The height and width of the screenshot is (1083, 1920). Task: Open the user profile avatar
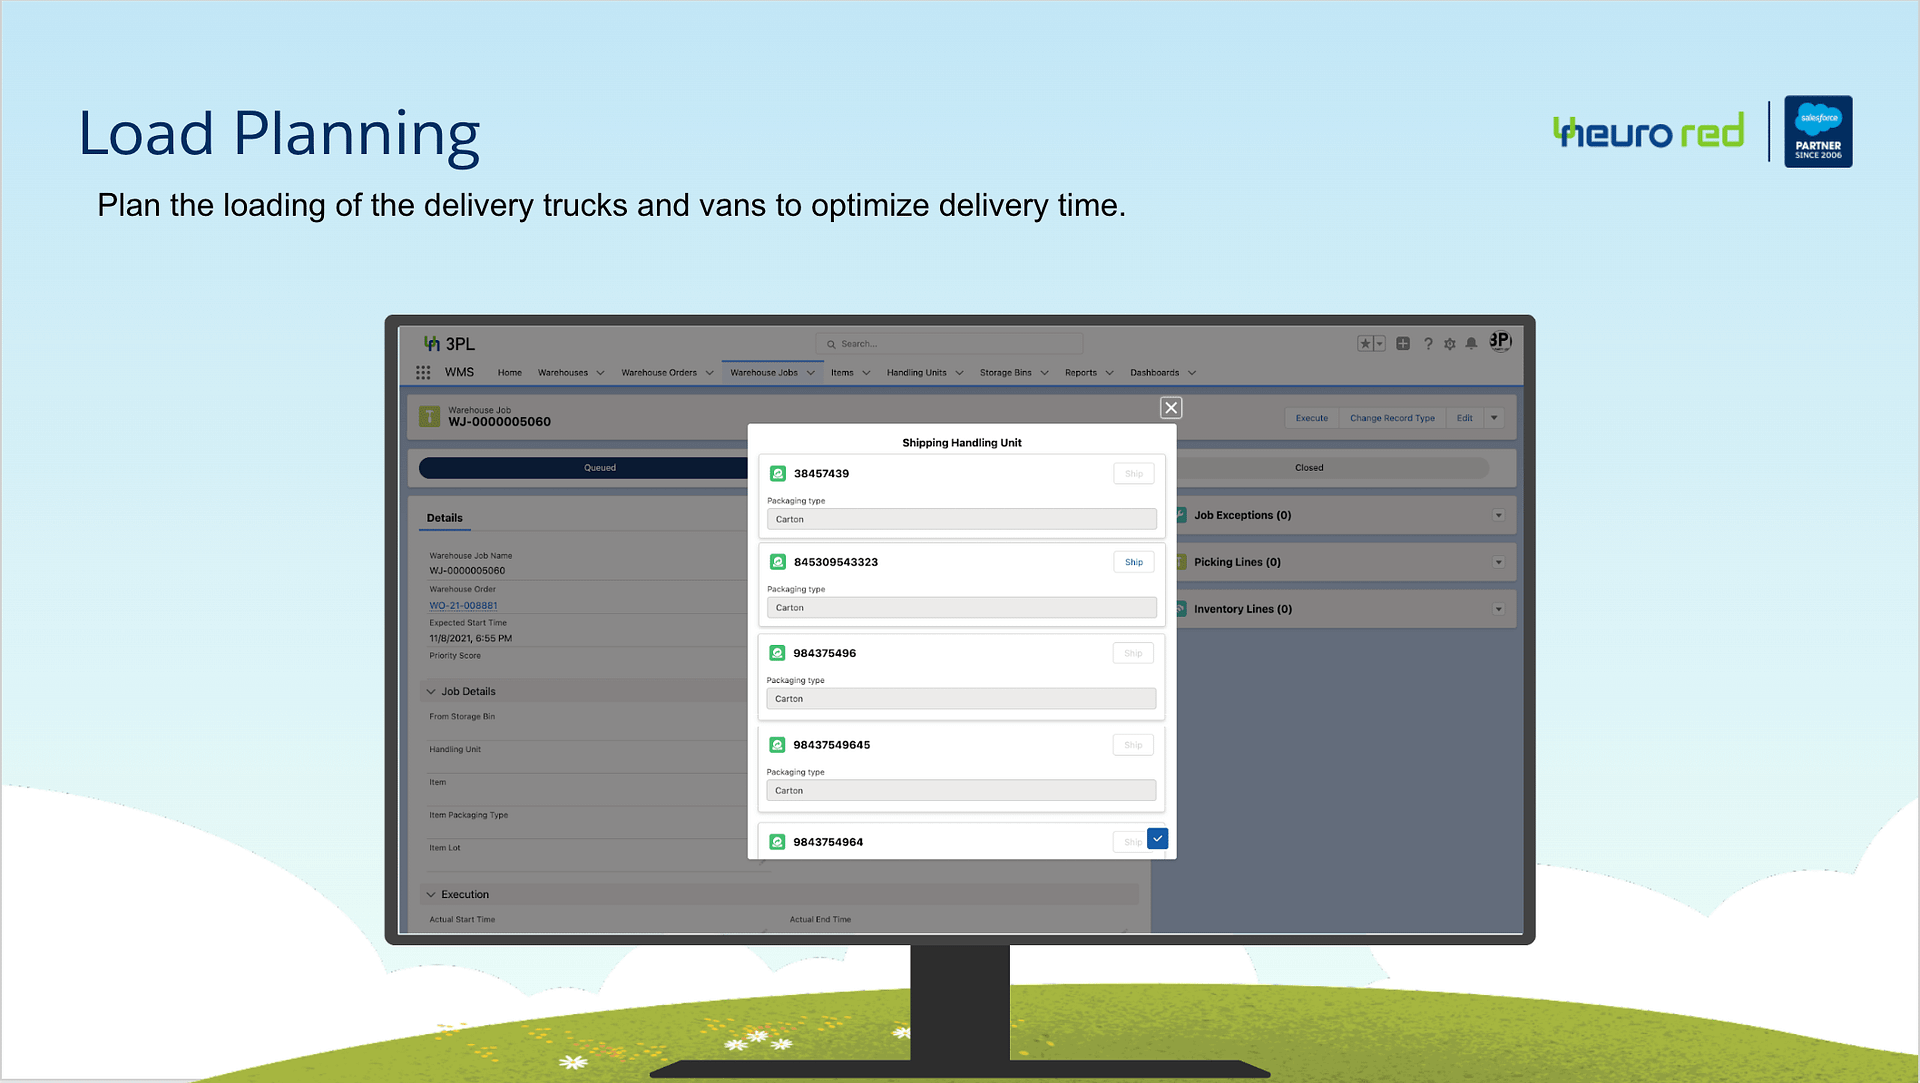click(1500, 341)
